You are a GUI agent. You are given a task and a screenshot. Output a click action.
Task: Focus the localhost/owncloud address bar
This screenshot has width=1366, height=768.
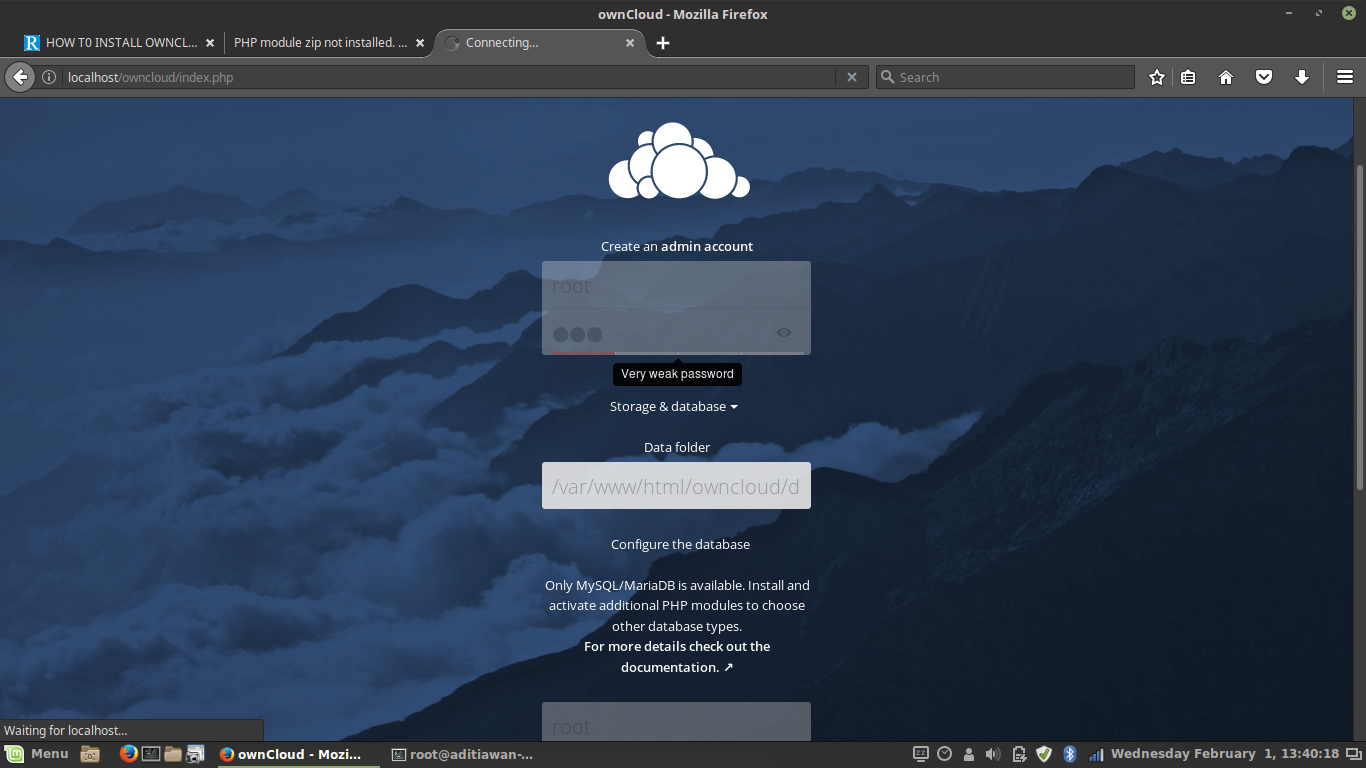tap(450, 77)
